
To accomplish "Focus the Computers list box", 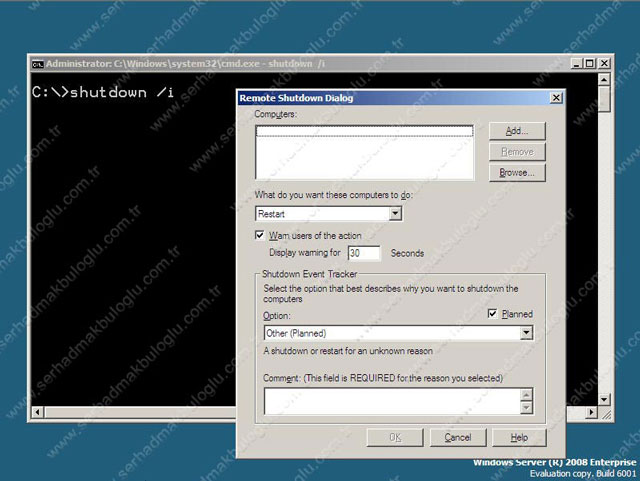I will (x=364, y=152).
